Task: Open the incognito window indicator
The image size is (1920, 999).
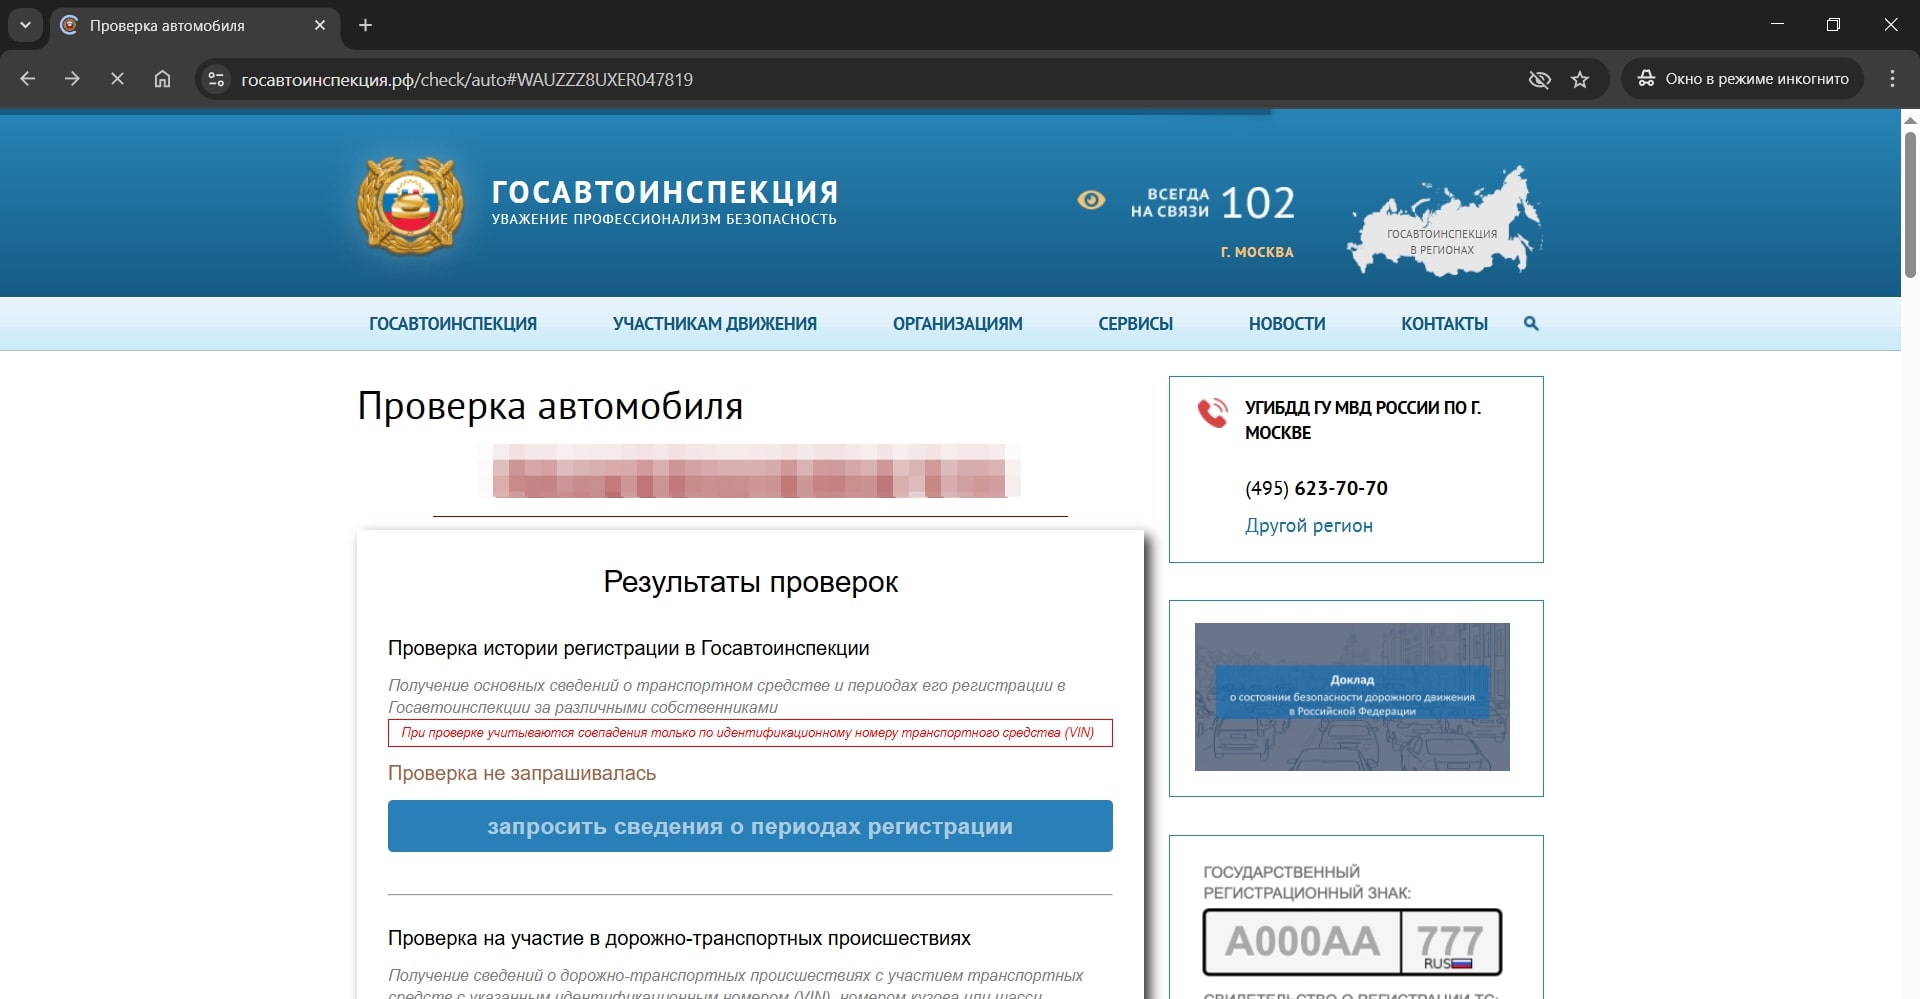Action: (x=1742, y=79)
